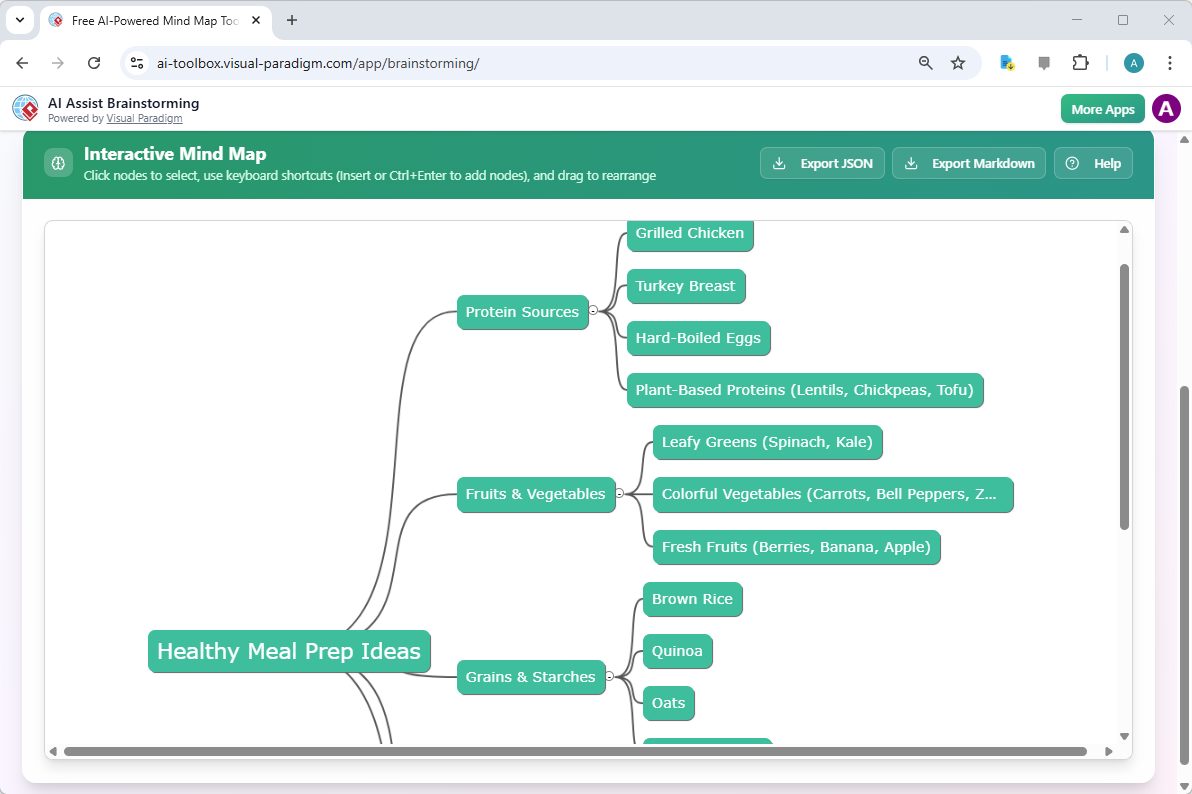Switch to the Free AI-Powered Mind Map tab
Image resolution: width=1192 pixels, height=794 pixels.
pos(150,20)
